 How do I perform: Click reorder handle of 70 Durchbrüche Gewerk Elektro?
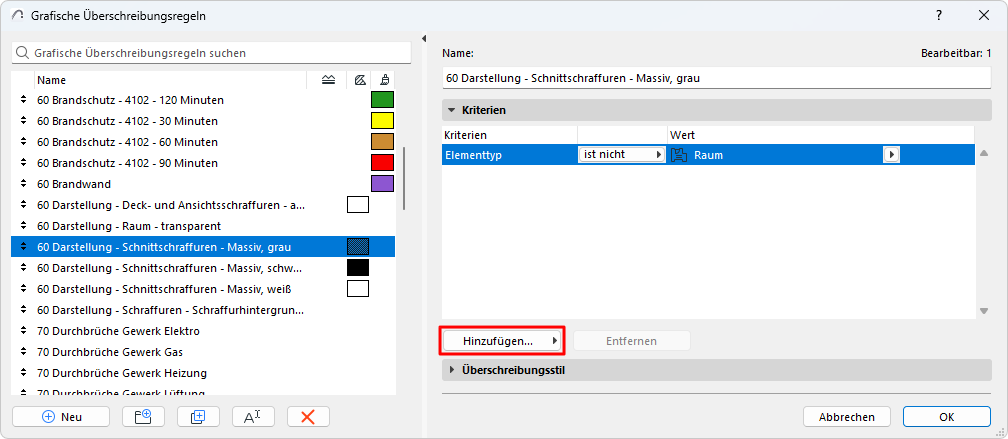[24, 331]
